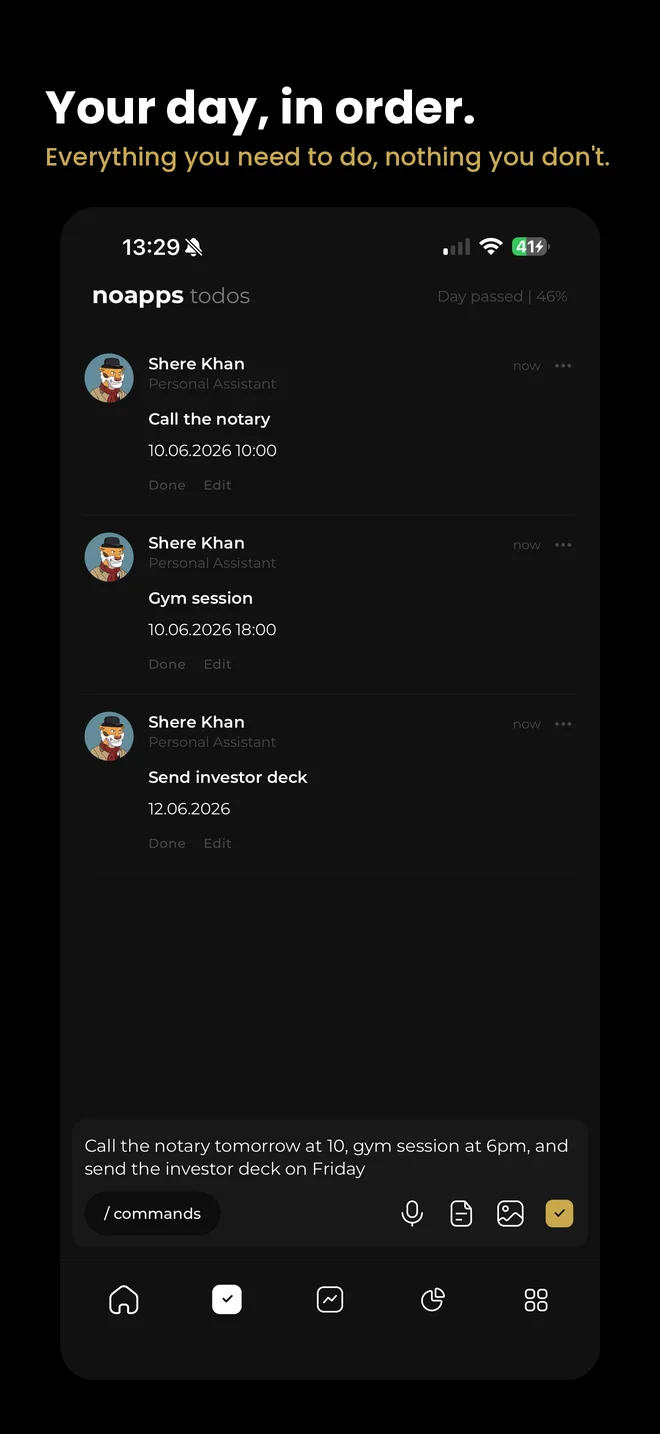660x1434 pixels.
Task: Open the image attachment icon
Action: coord(510,1213)
